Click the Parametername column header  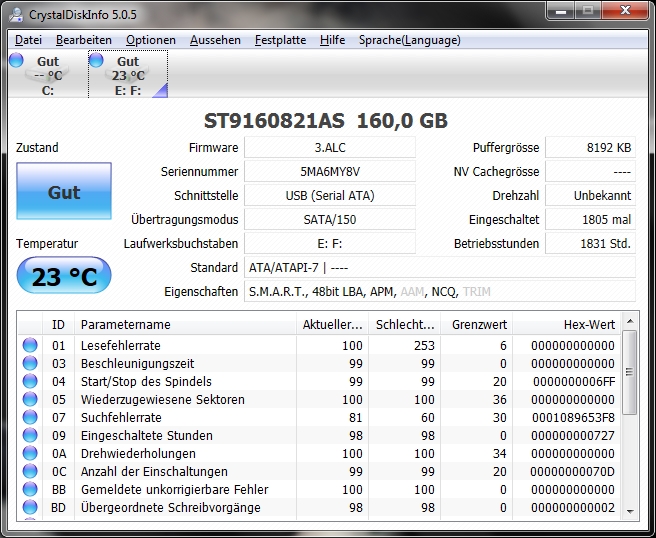[x=185, y=324]
